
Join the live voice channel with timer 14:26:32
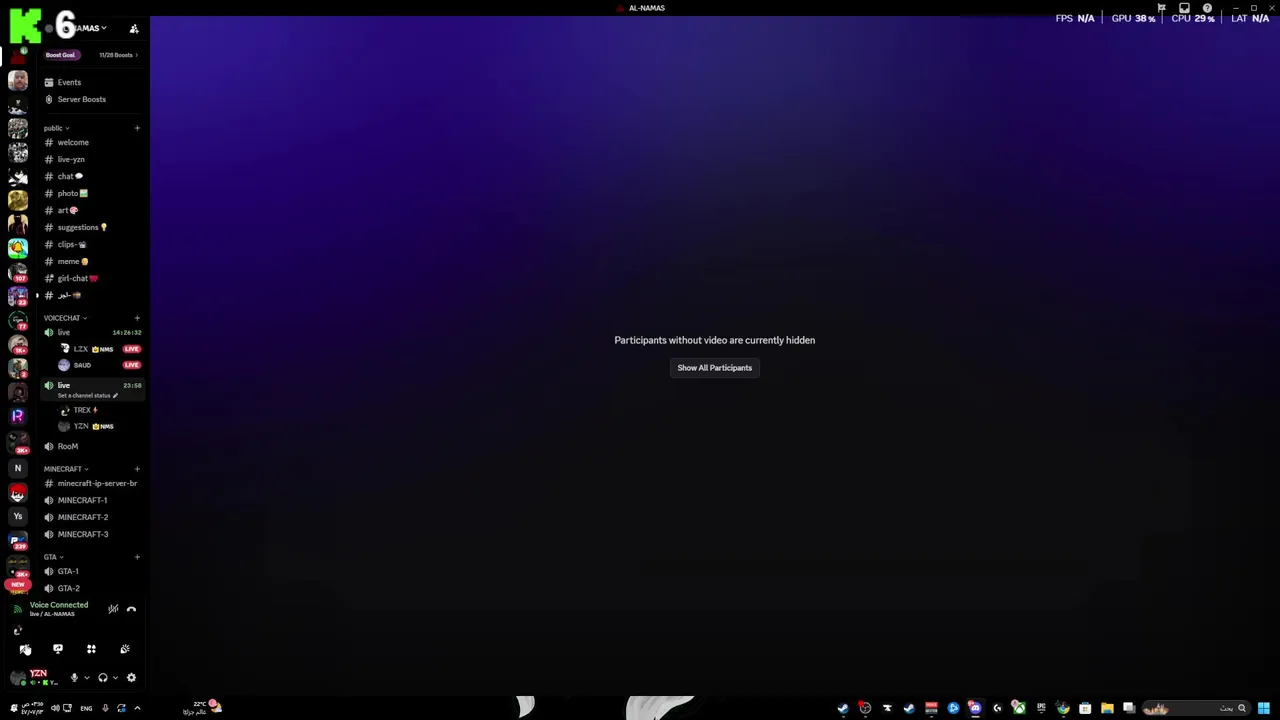point(92,332)
